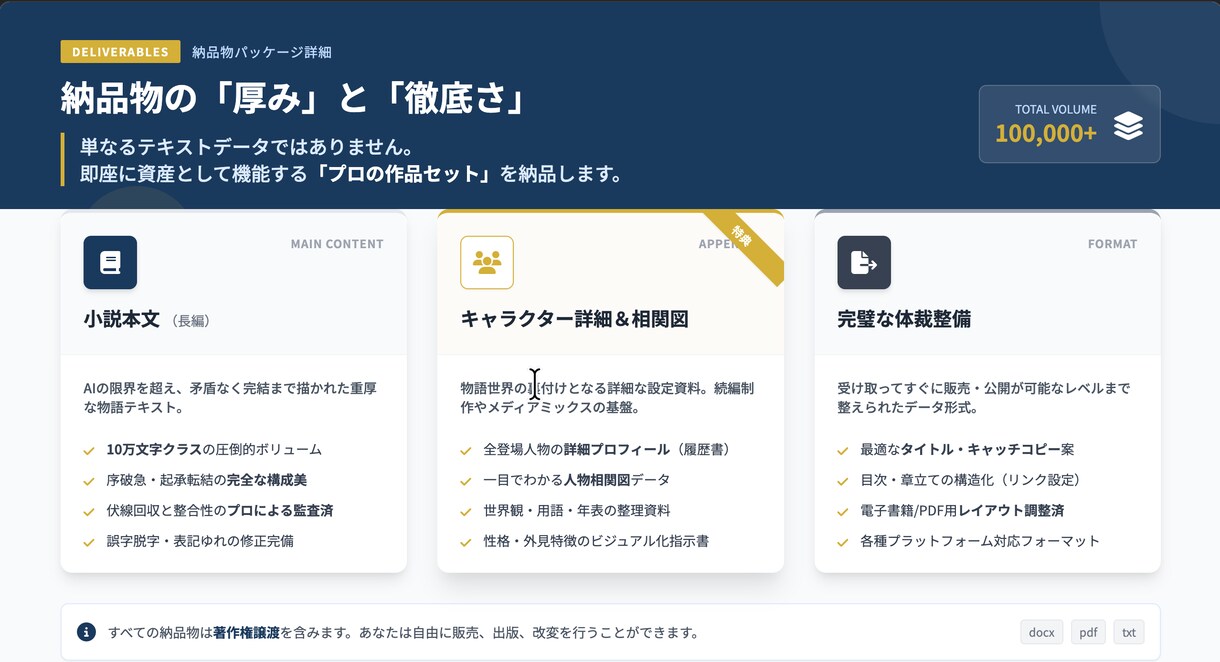Click the FORMAT label
Viewport: 1220px width, 662px height.
1112,244
